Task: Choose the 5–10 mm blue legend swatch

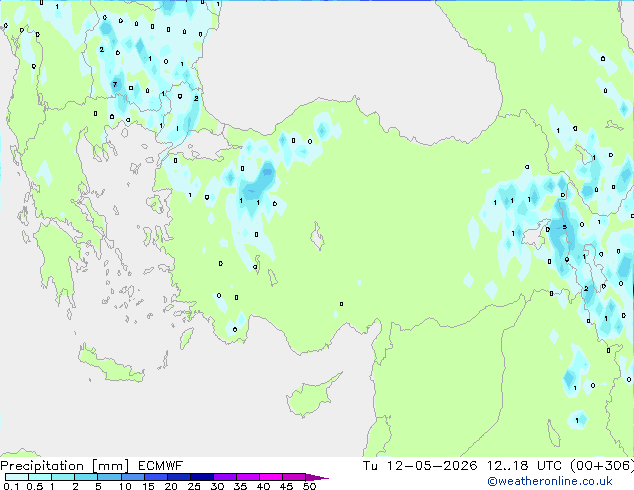Action: pyautogui.click(x=109, y=477)
